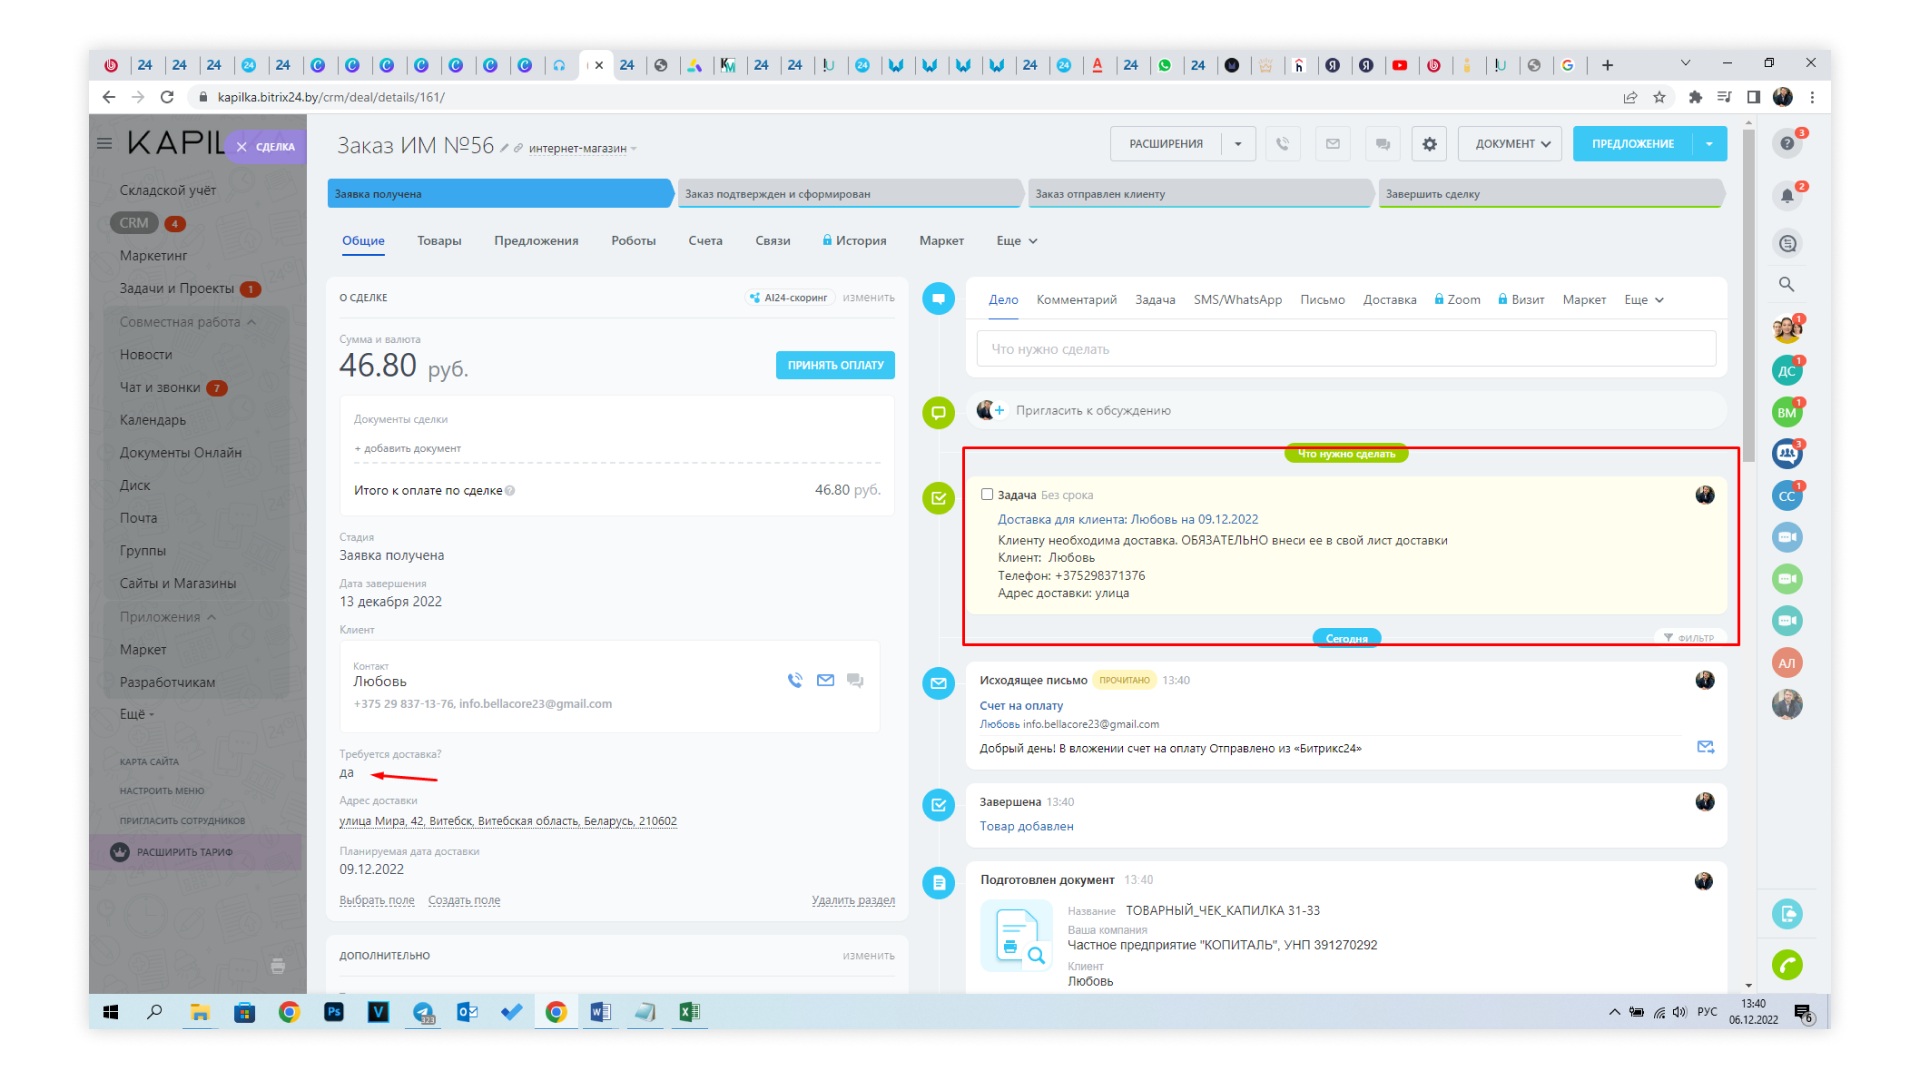Viewport: 1920px width, 1080px height.
Task: Click the settings gear icon in deal header
Action: [x=1429, y=144]
